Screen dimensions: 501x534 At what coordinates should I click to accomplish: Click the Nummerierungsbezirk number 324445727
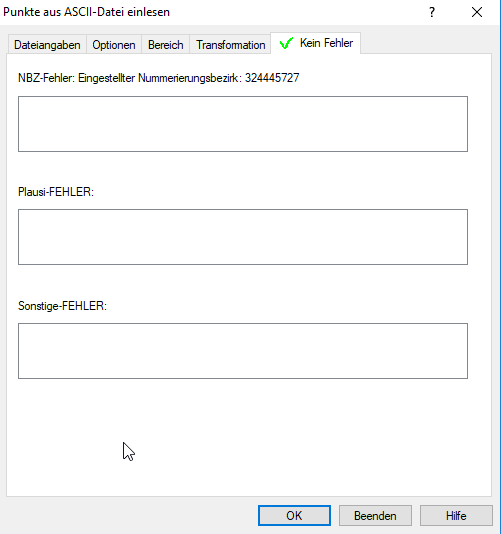[272, 78]
